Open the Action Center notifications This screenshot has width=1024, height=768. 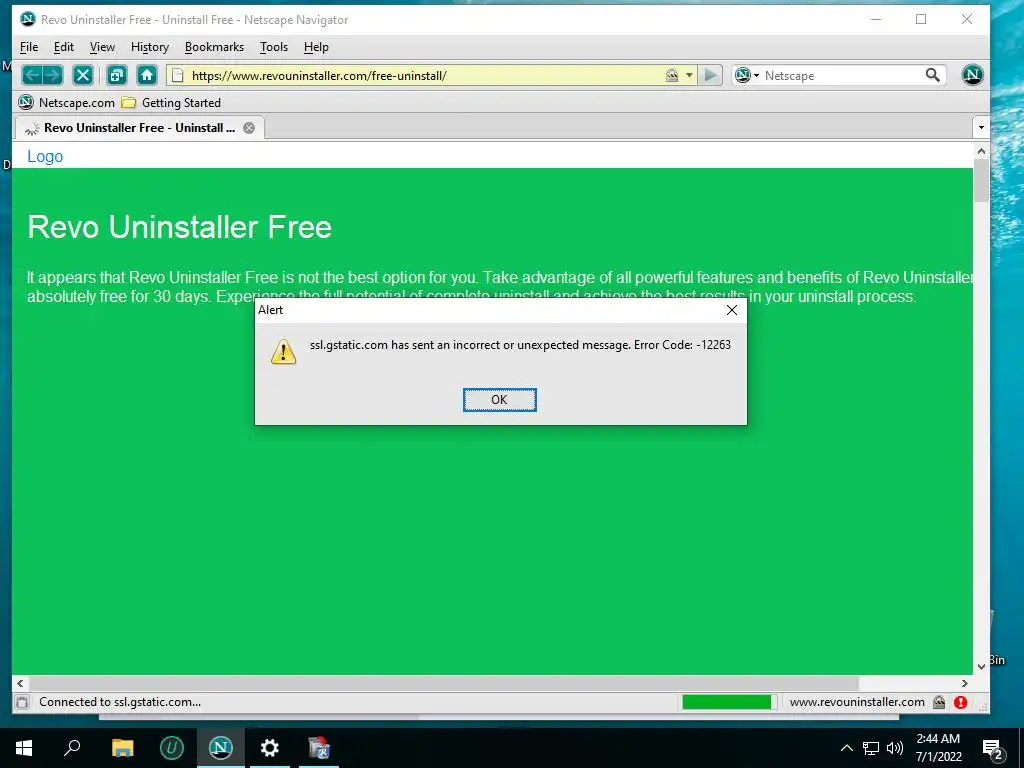[993, 748]
